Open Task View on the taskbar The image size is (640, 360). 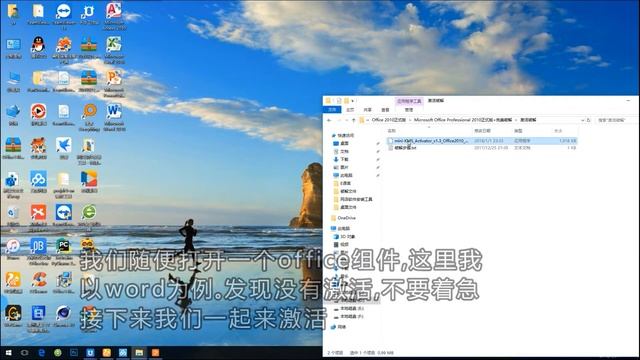24,353
